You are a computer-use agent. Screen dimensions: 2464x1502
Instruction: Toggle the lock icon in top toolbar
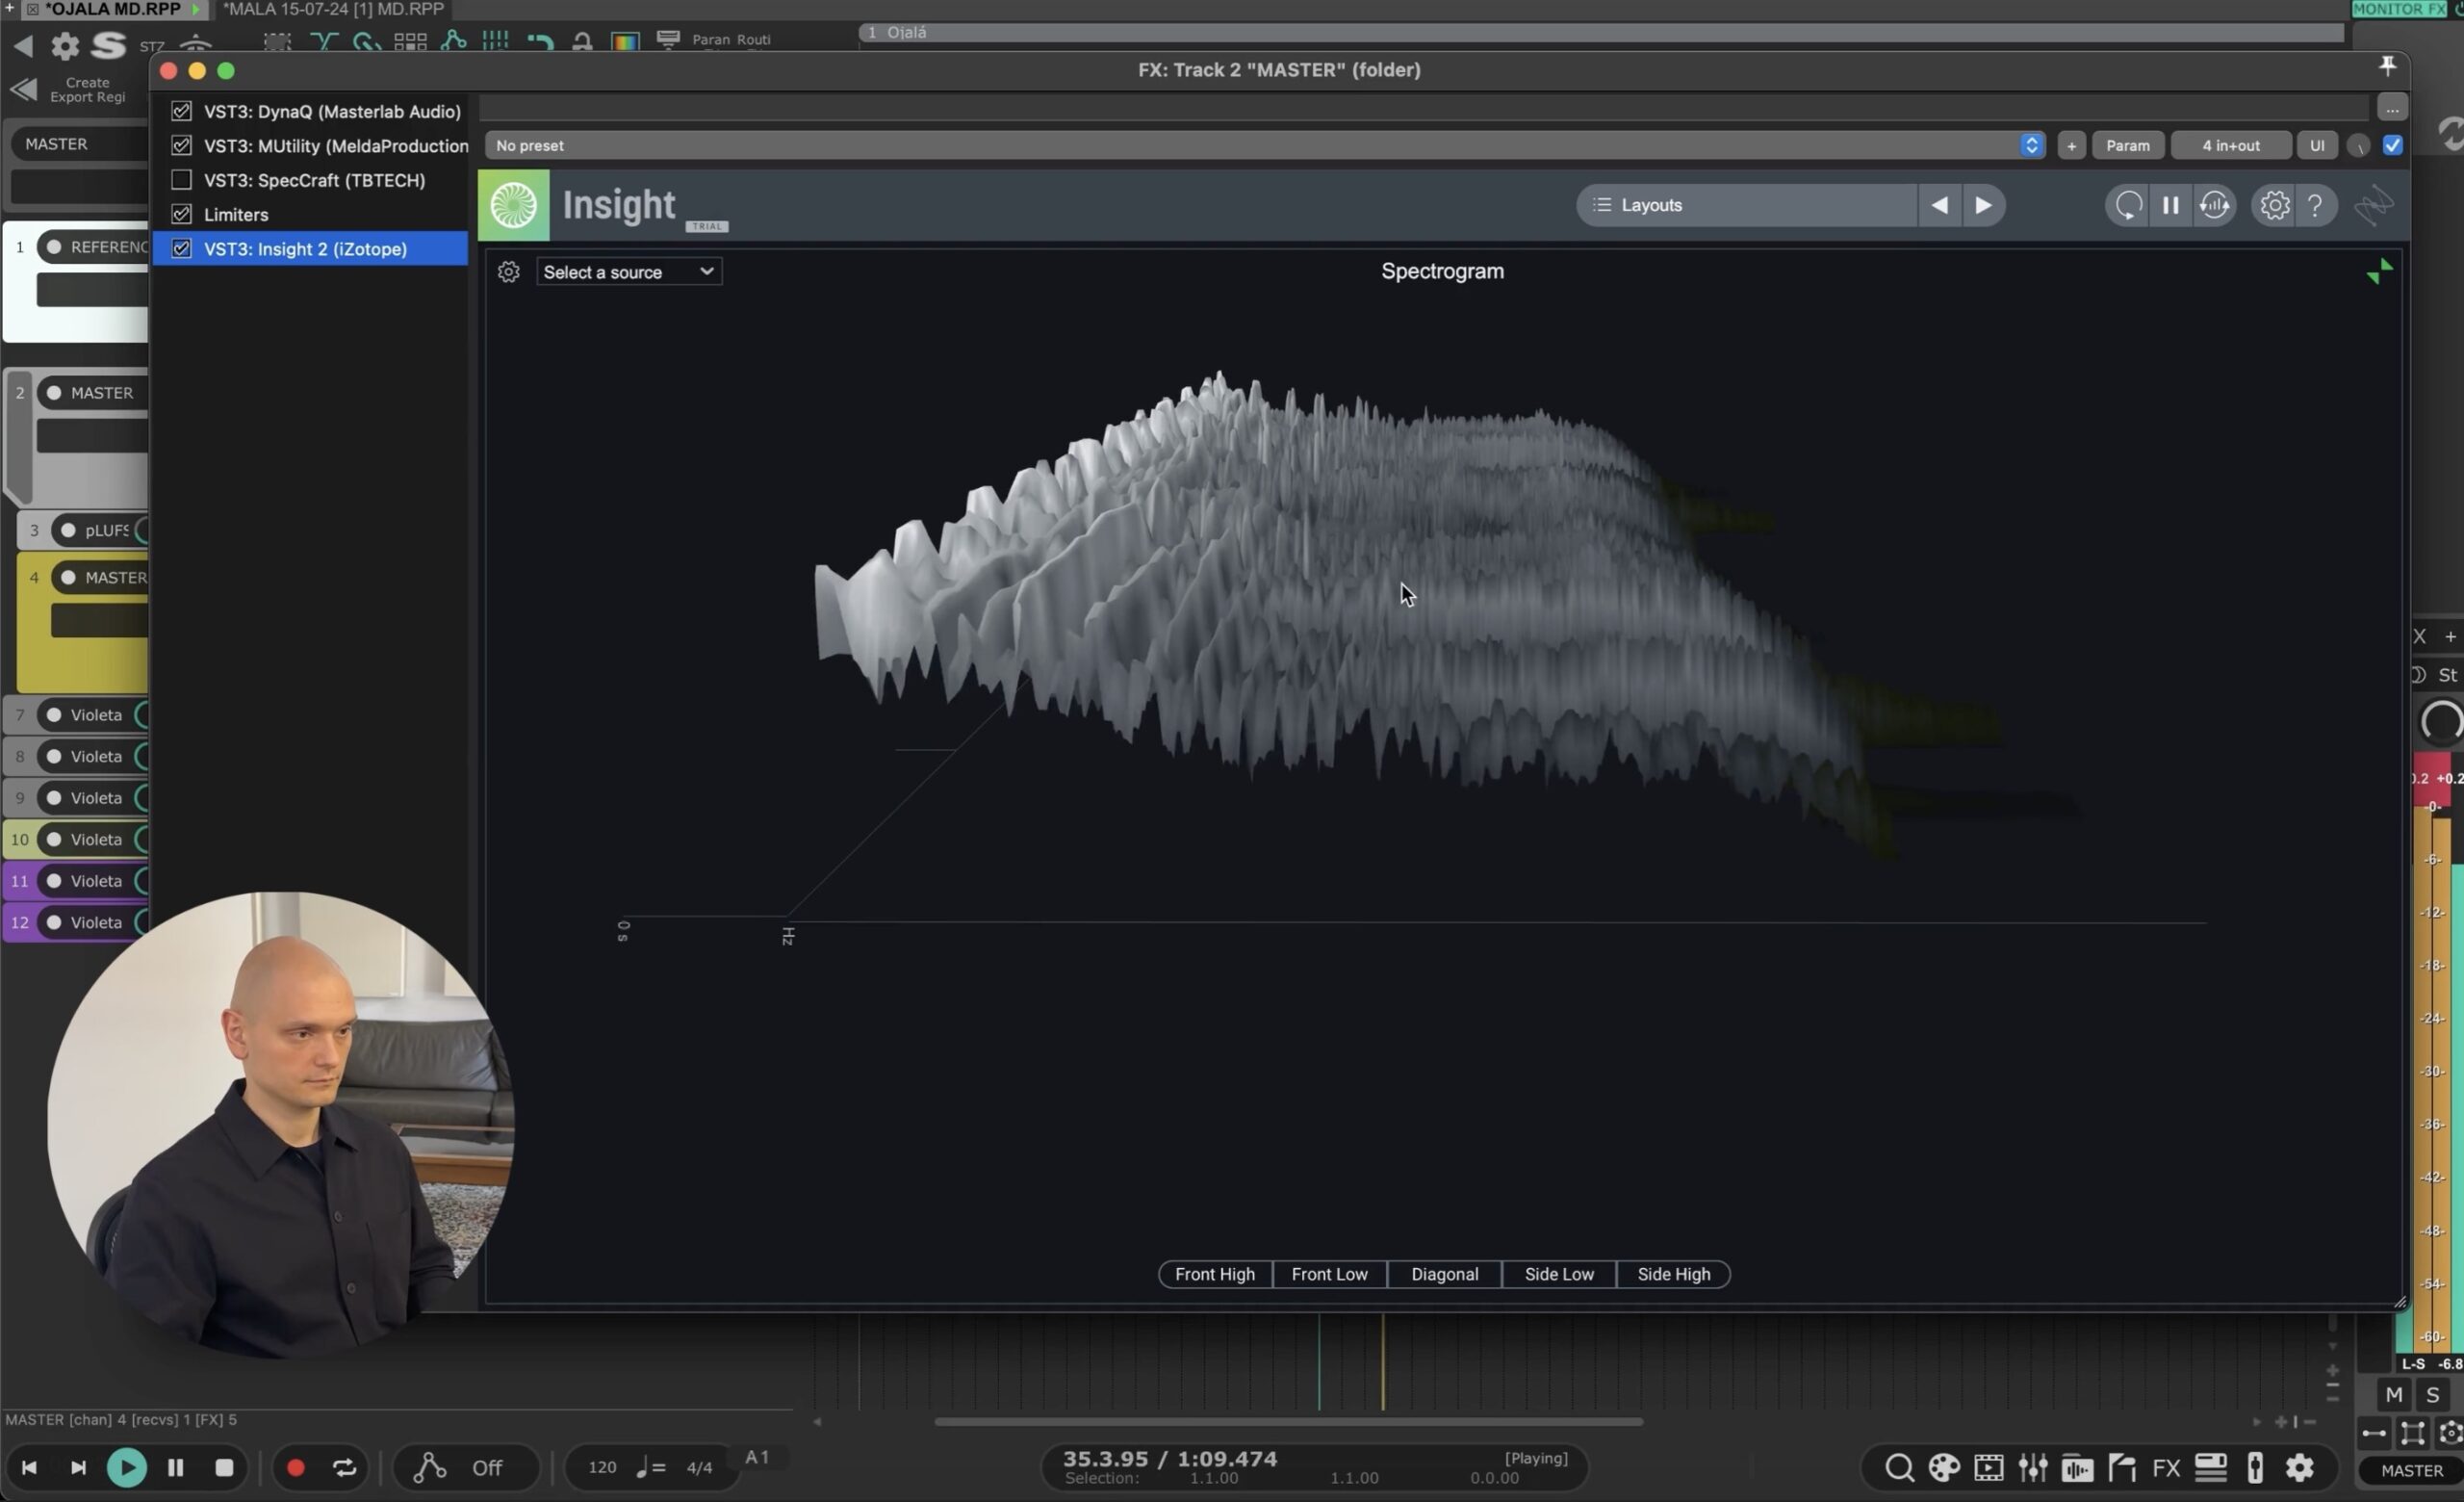582,41
